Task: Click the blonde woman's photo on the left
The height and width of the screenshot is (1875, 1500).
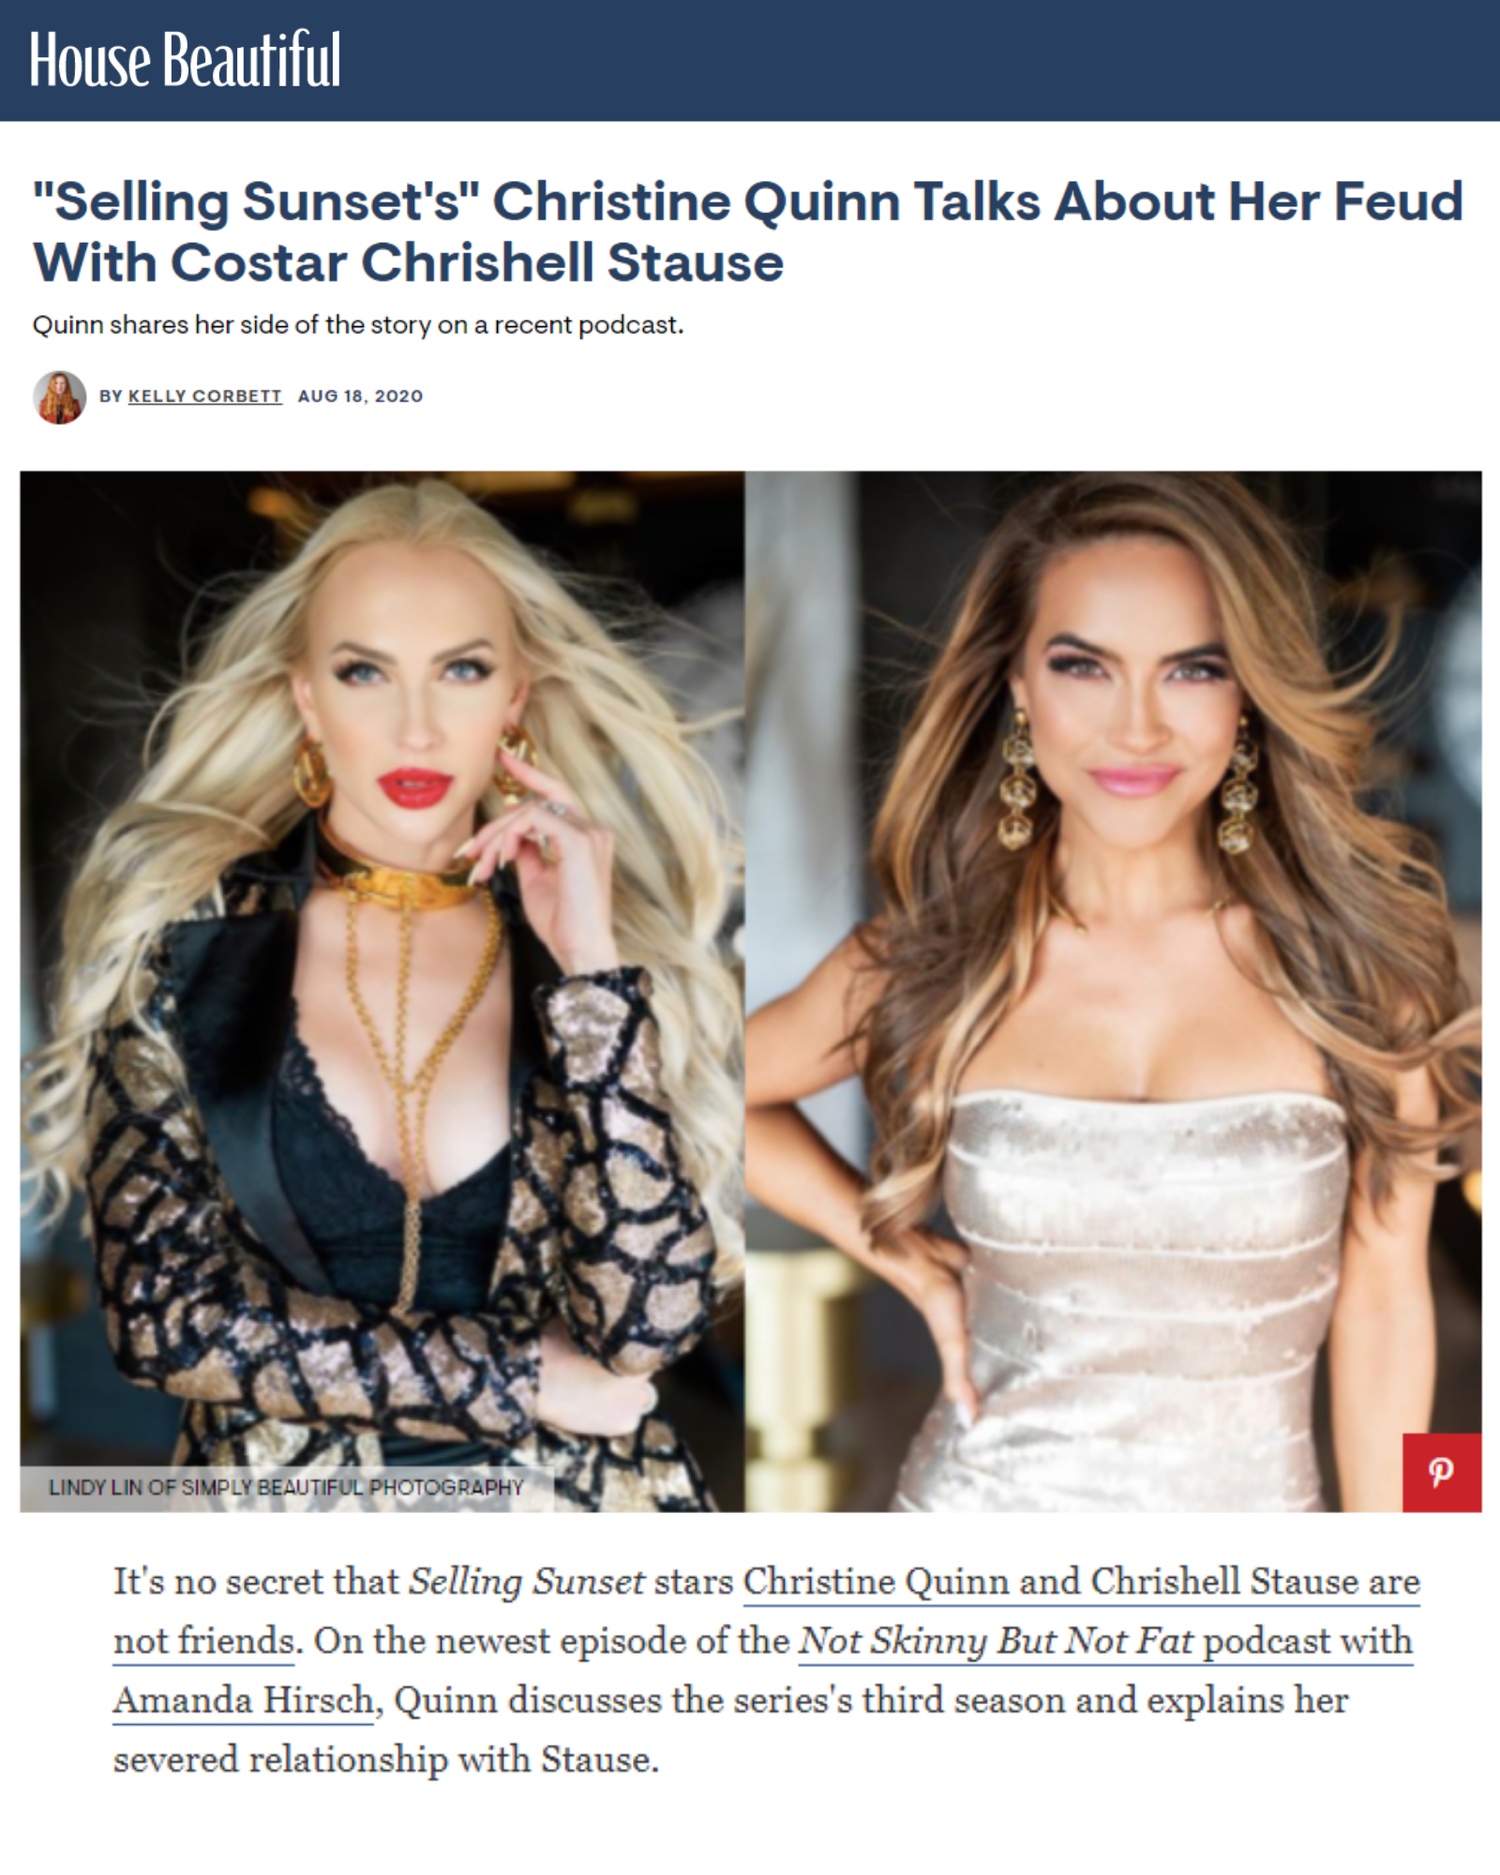Action: (382, 990)
